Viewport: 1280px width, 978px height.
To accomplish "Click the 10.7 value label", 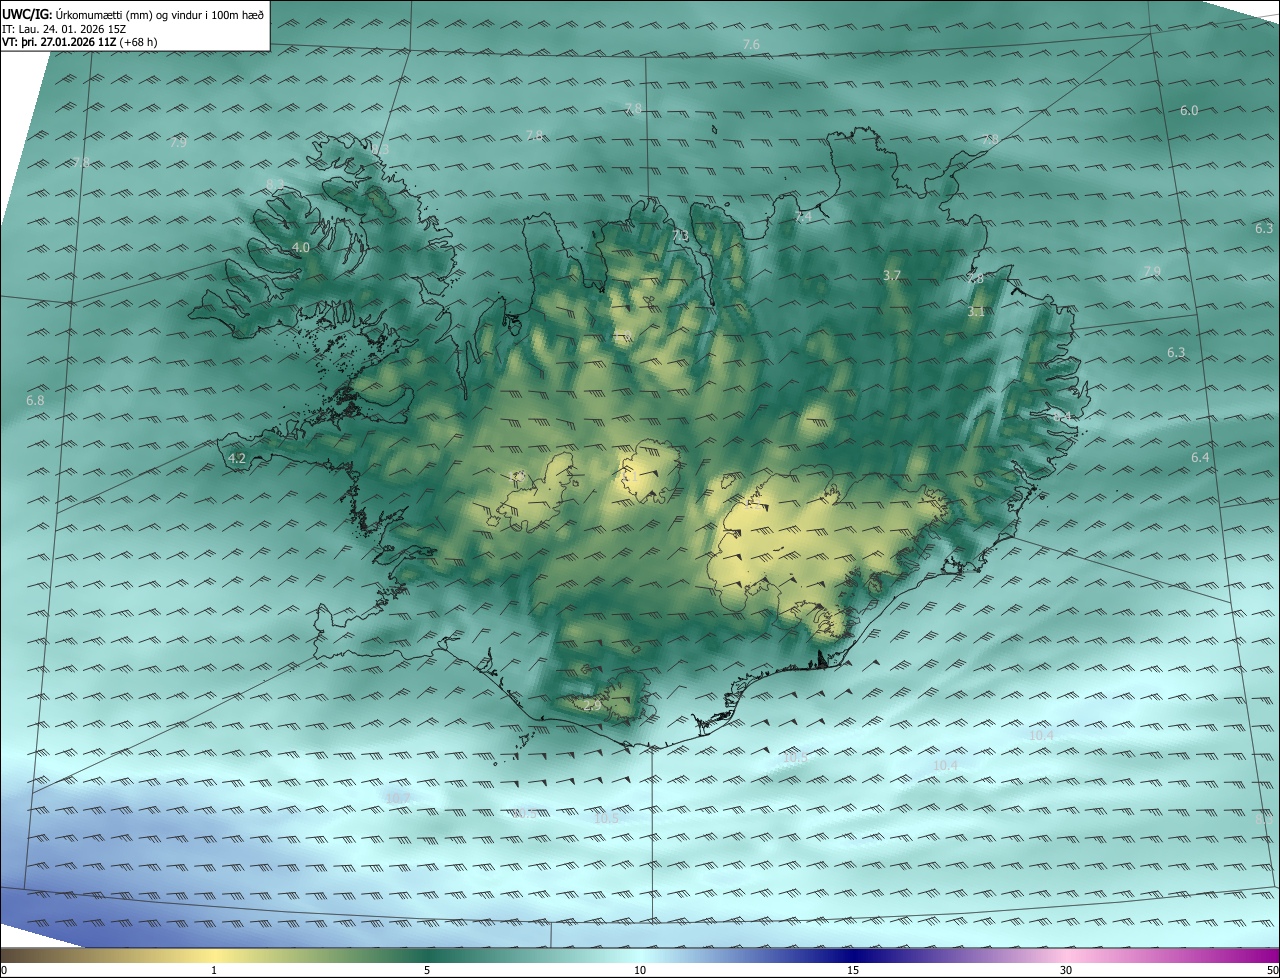I will (398, 797).
